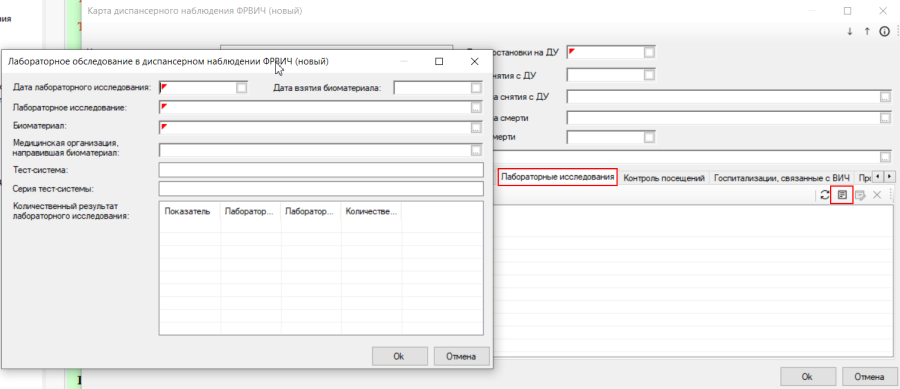This screenshot has width=900, height=389.
Task: Click the refresh icon in lab research toolbar
Action: [825, 195]
